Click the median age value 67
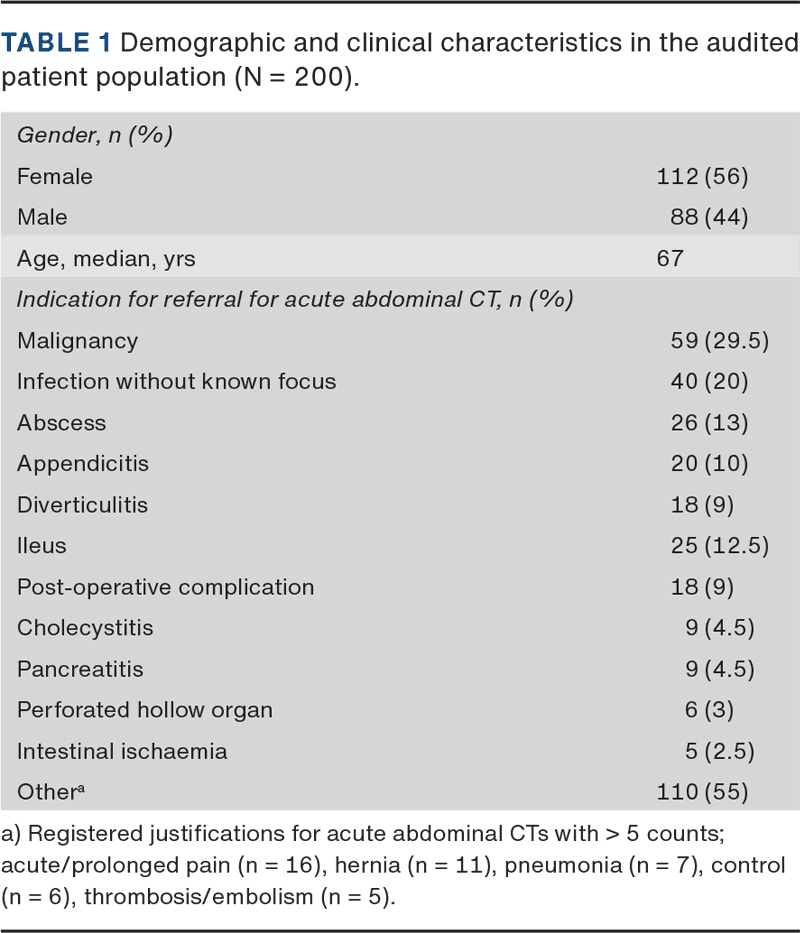The image size is (800, 933). click(x=670, y=259)
